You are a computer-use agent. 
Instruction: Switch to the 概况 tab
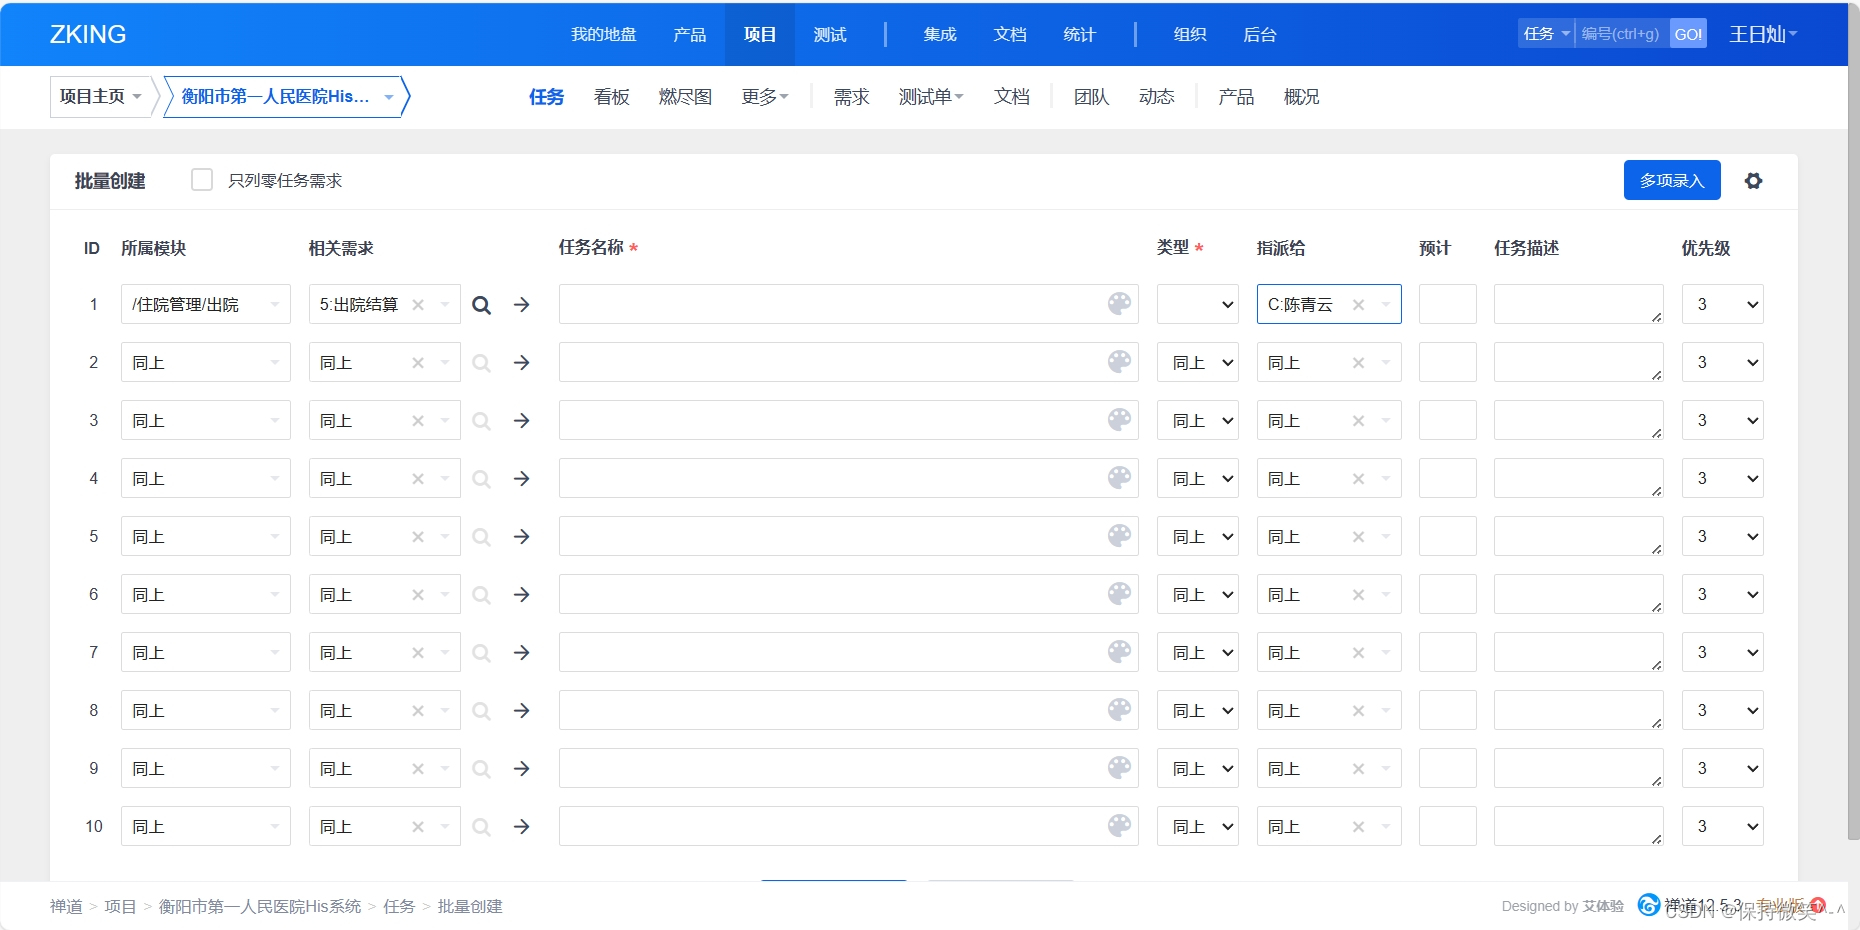[1302, 97]
